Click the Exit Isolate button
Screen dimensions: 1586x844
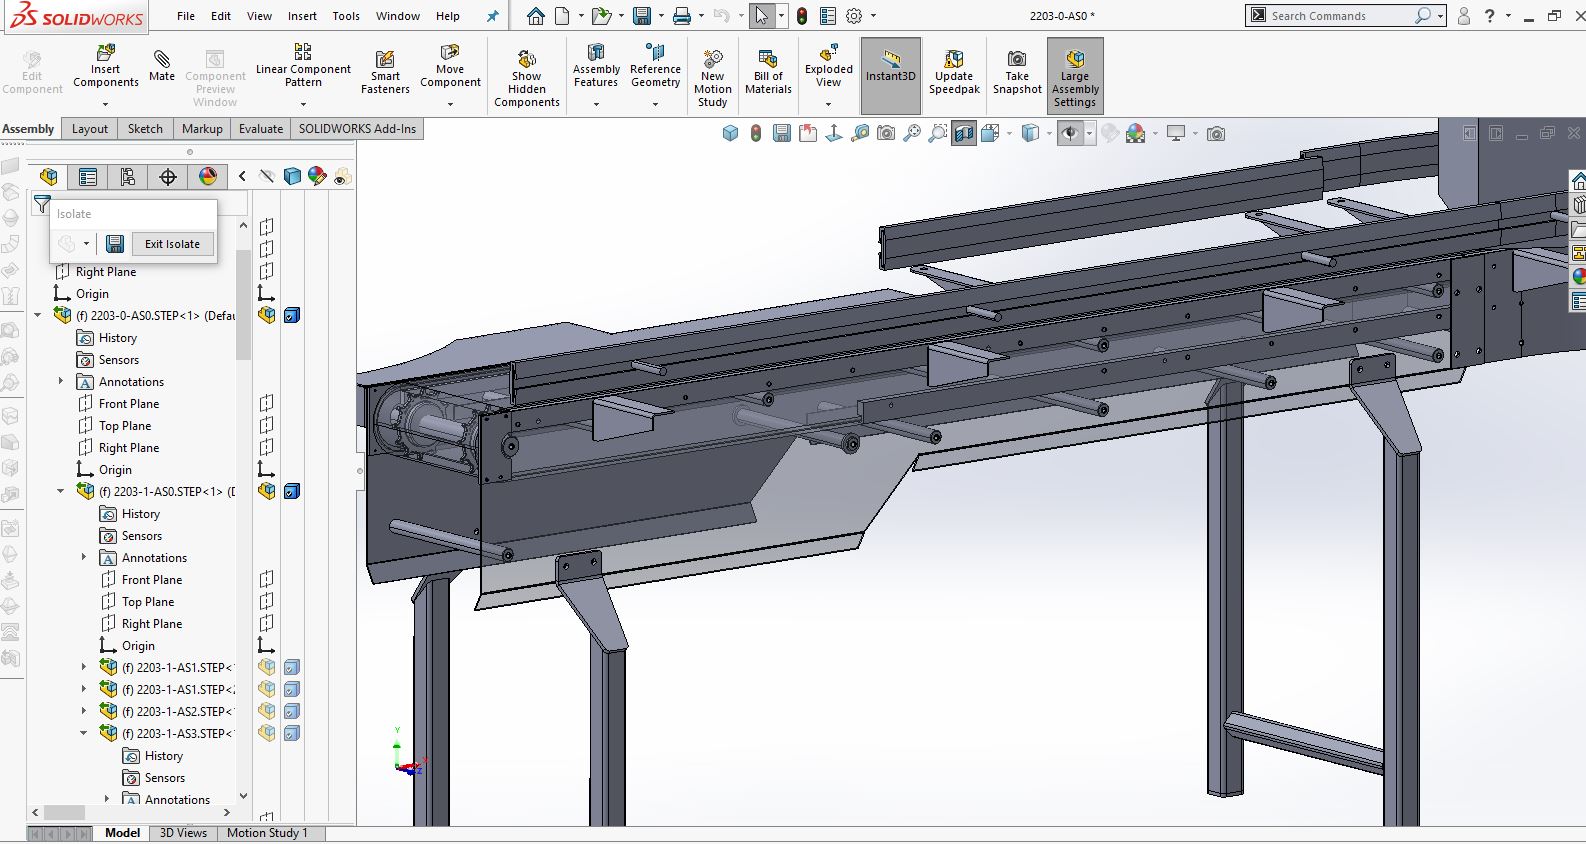point(172,244)
